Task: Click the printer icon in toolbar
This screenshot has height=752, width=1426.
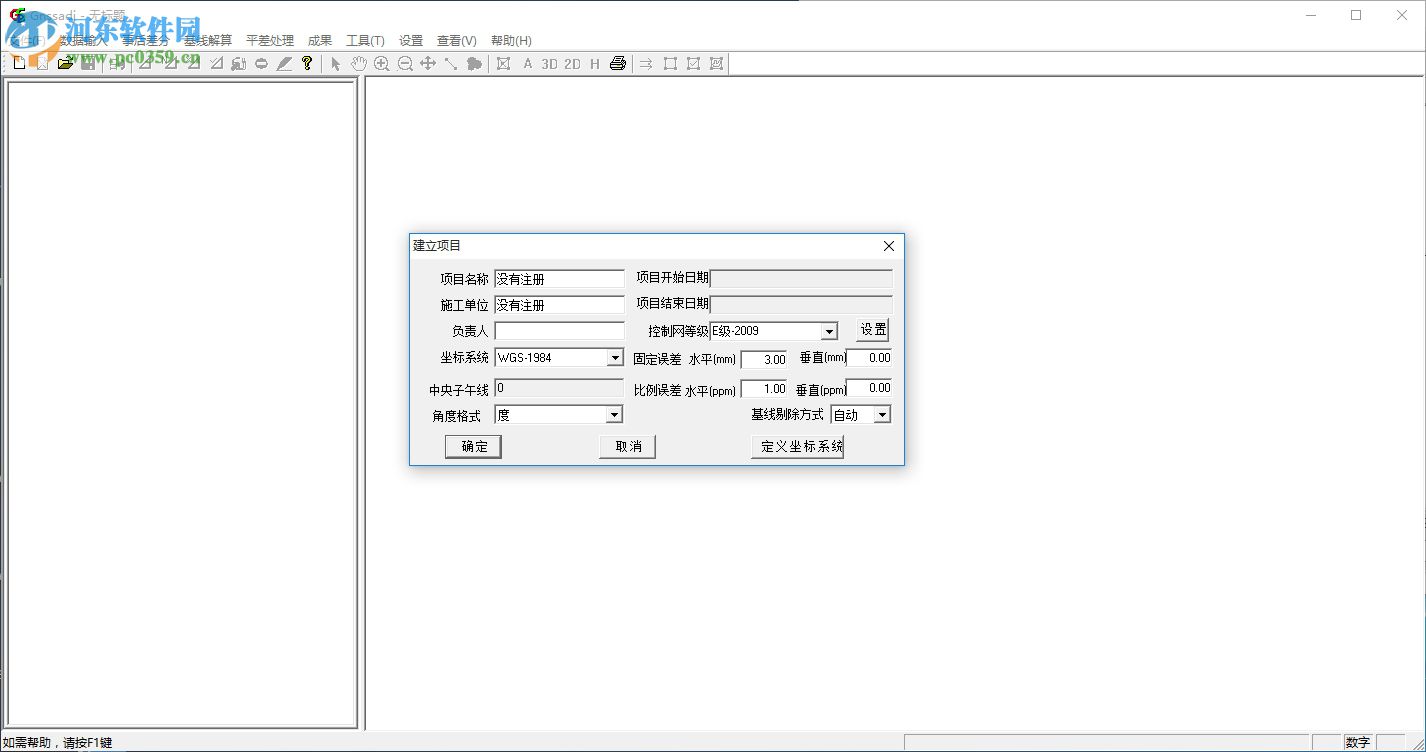Action: [618, 64]
